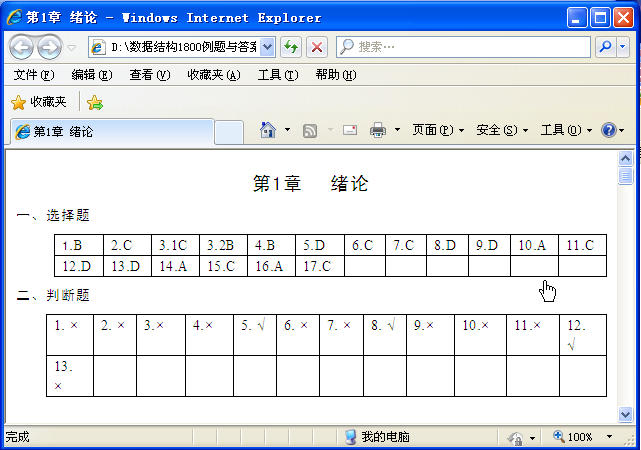Open the 工具(O) command menu
Image resolution: width=641 pixels, height=450 pixels.
click(x=566, y=130)
